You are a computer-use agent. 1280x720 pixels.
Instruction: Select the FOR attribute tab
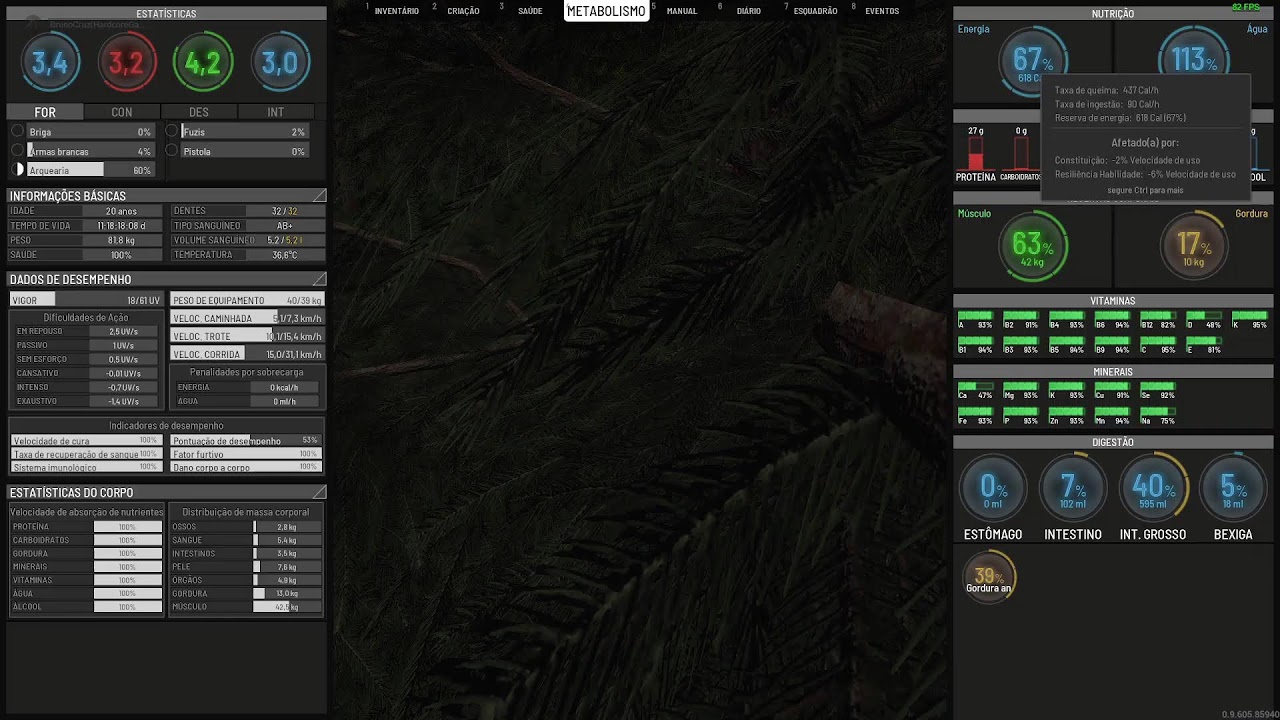point(45,112)
